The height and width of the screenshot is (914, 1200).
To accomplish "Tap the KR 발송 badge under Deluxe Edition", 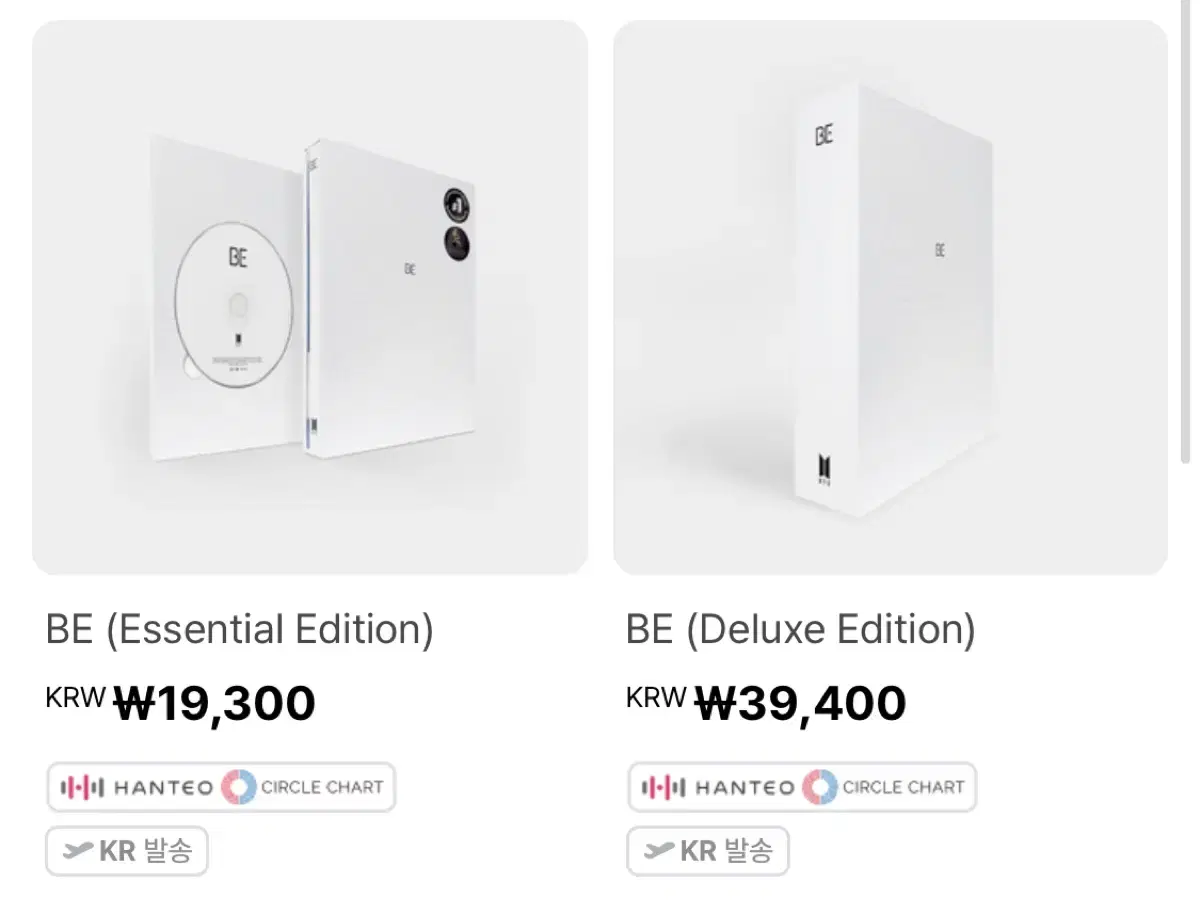I will pyautogui.click(x=708, y=852).
